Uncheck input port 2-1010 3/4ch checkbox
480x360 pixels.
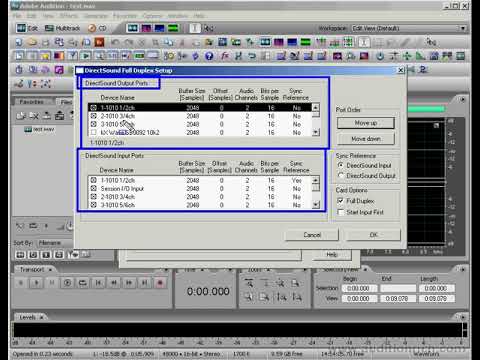(x=94, y=197)
